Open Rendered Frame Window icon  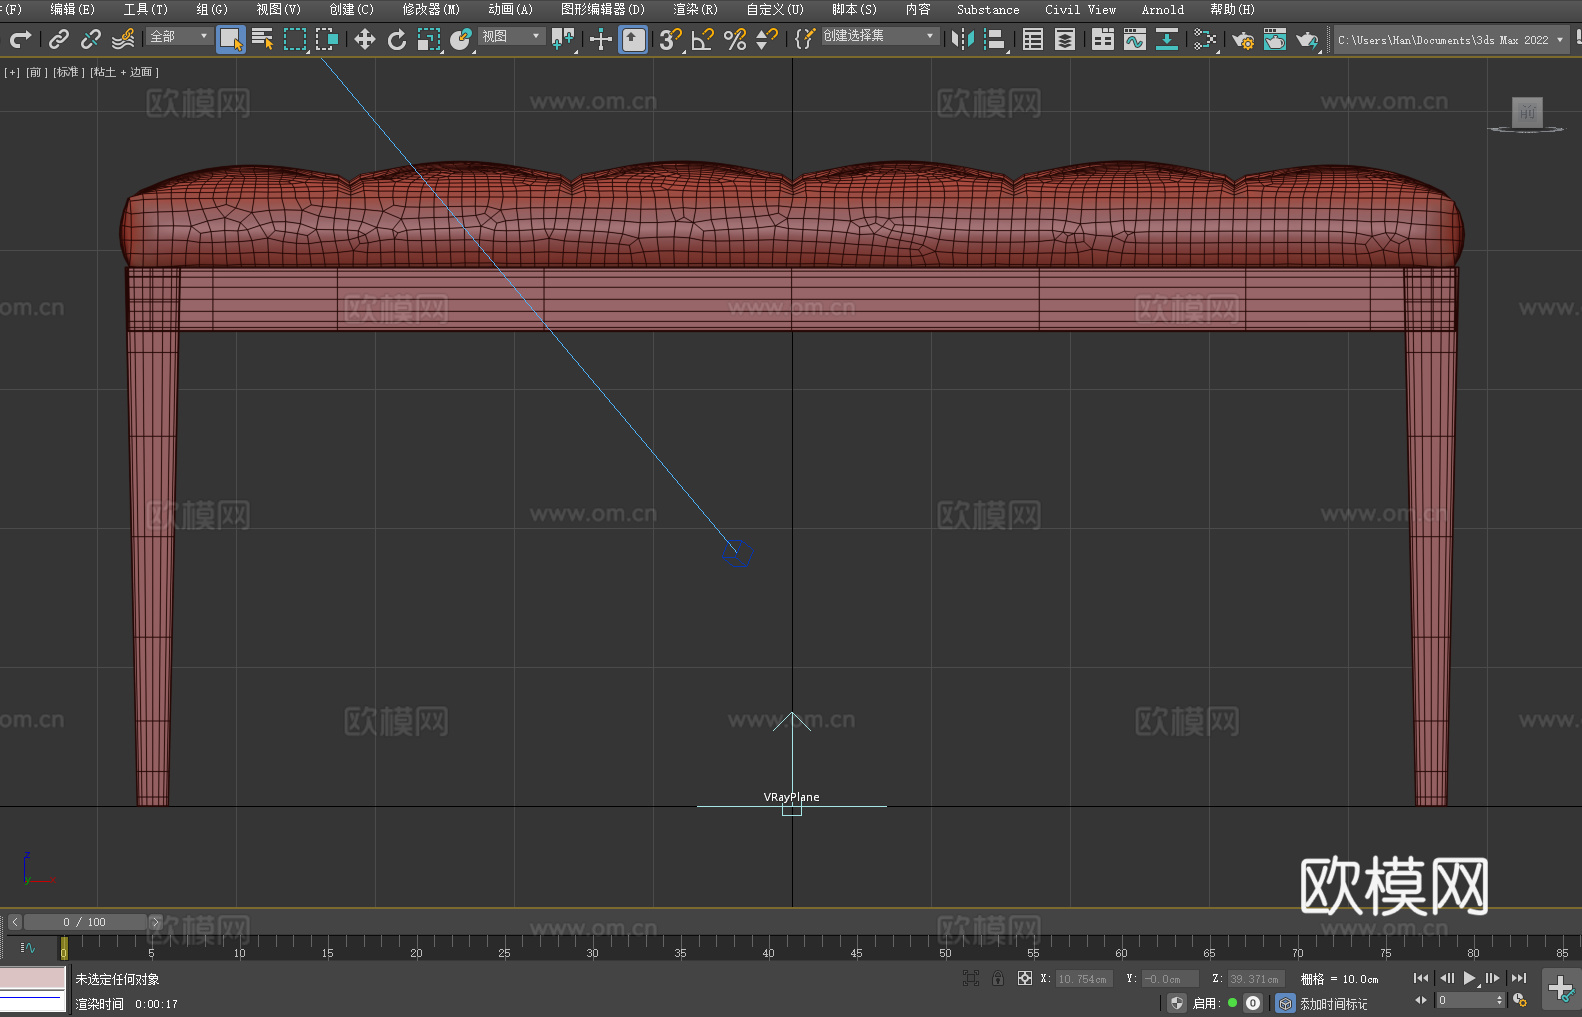pos(1275,39)
